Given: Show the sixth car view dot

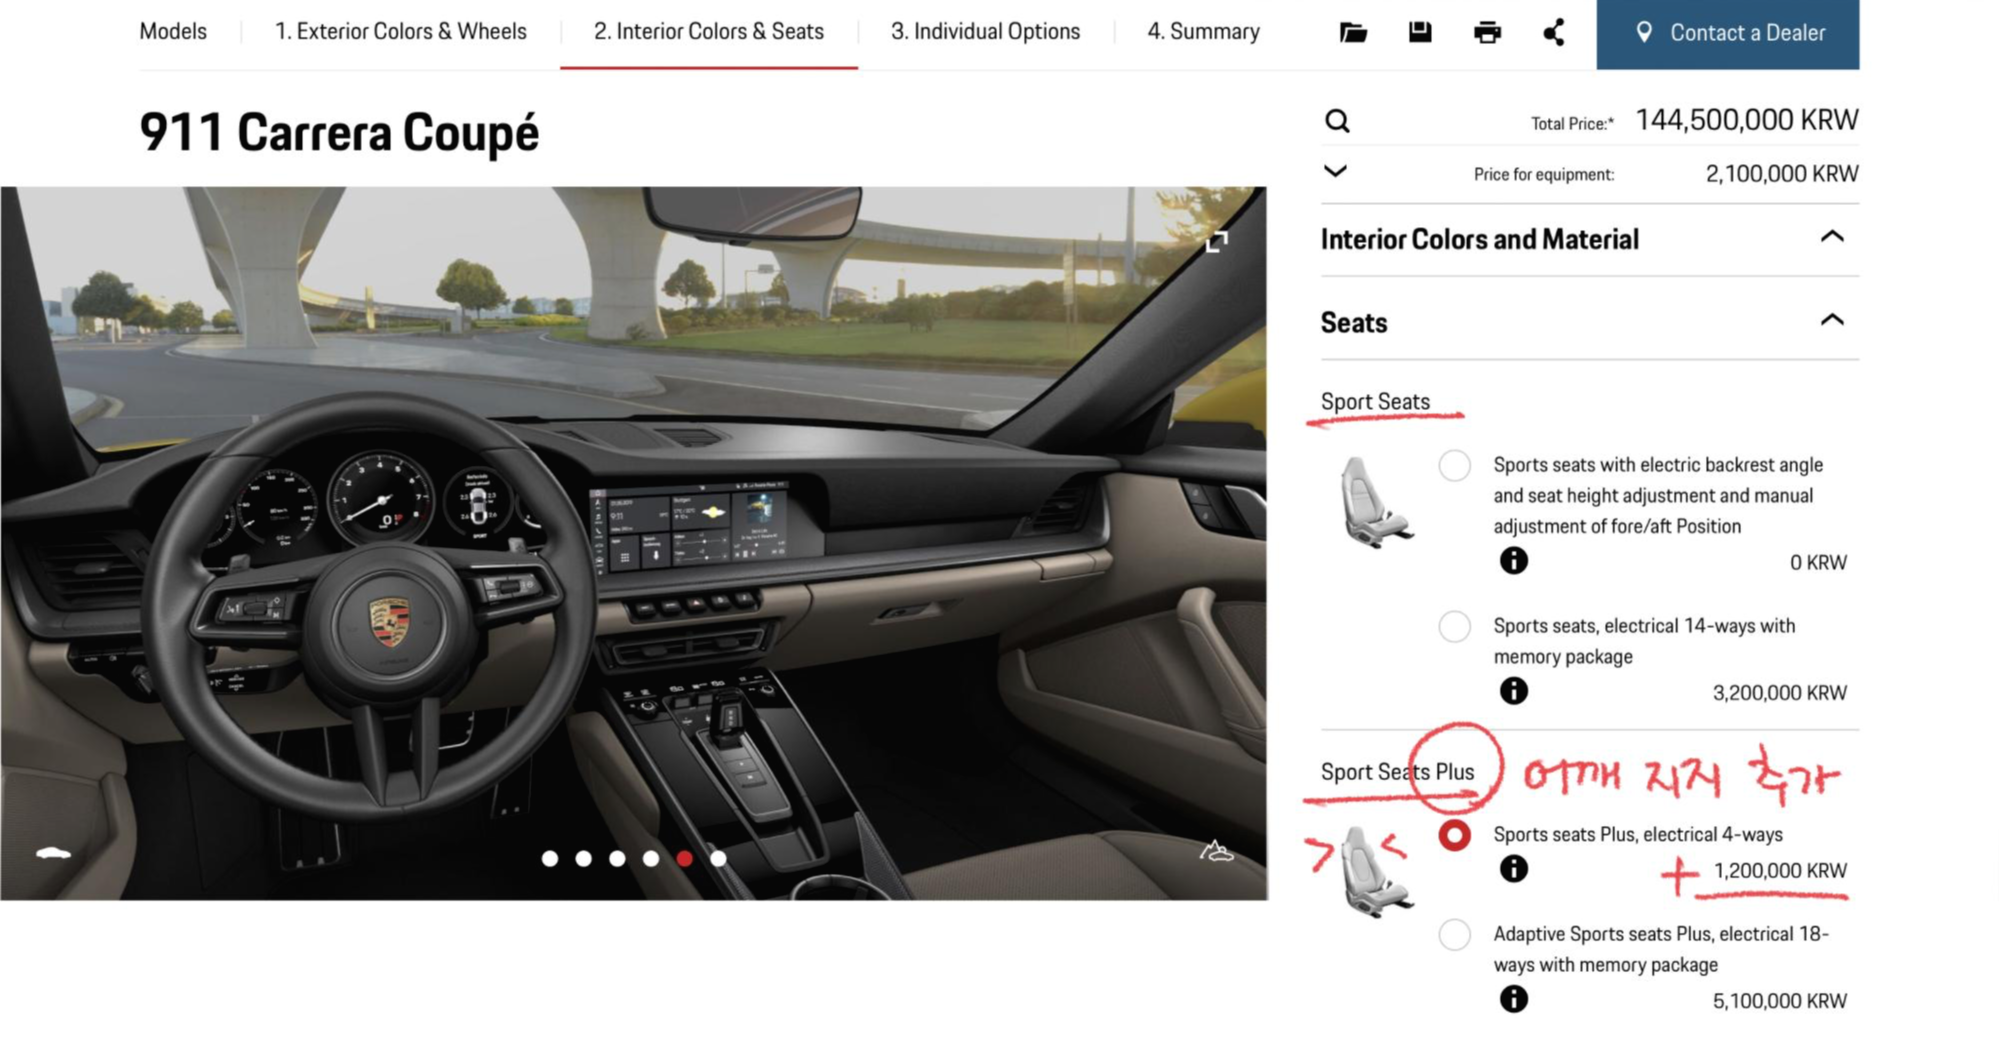Looking at the screenshot, I should tap(718, 858).
